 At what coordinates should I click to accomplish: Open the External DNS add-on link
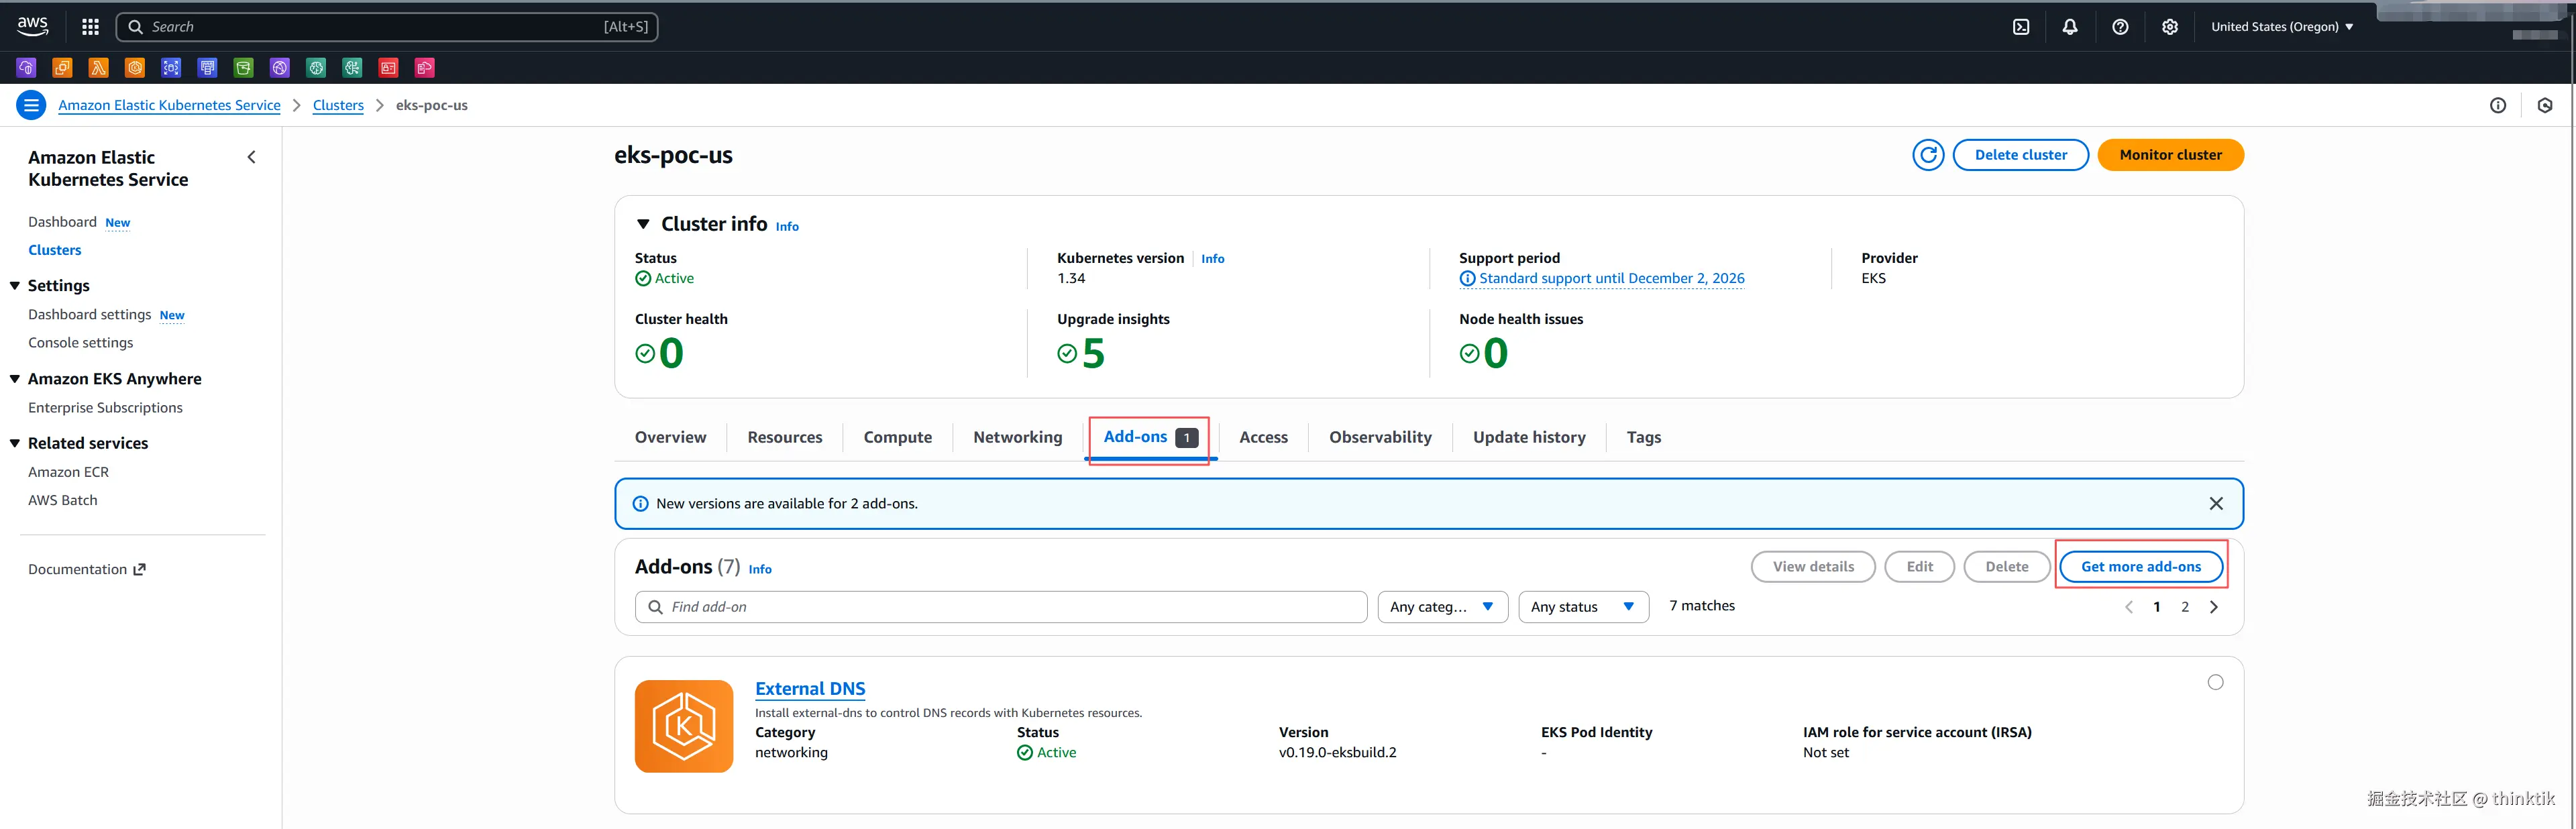tap(810, 689)
